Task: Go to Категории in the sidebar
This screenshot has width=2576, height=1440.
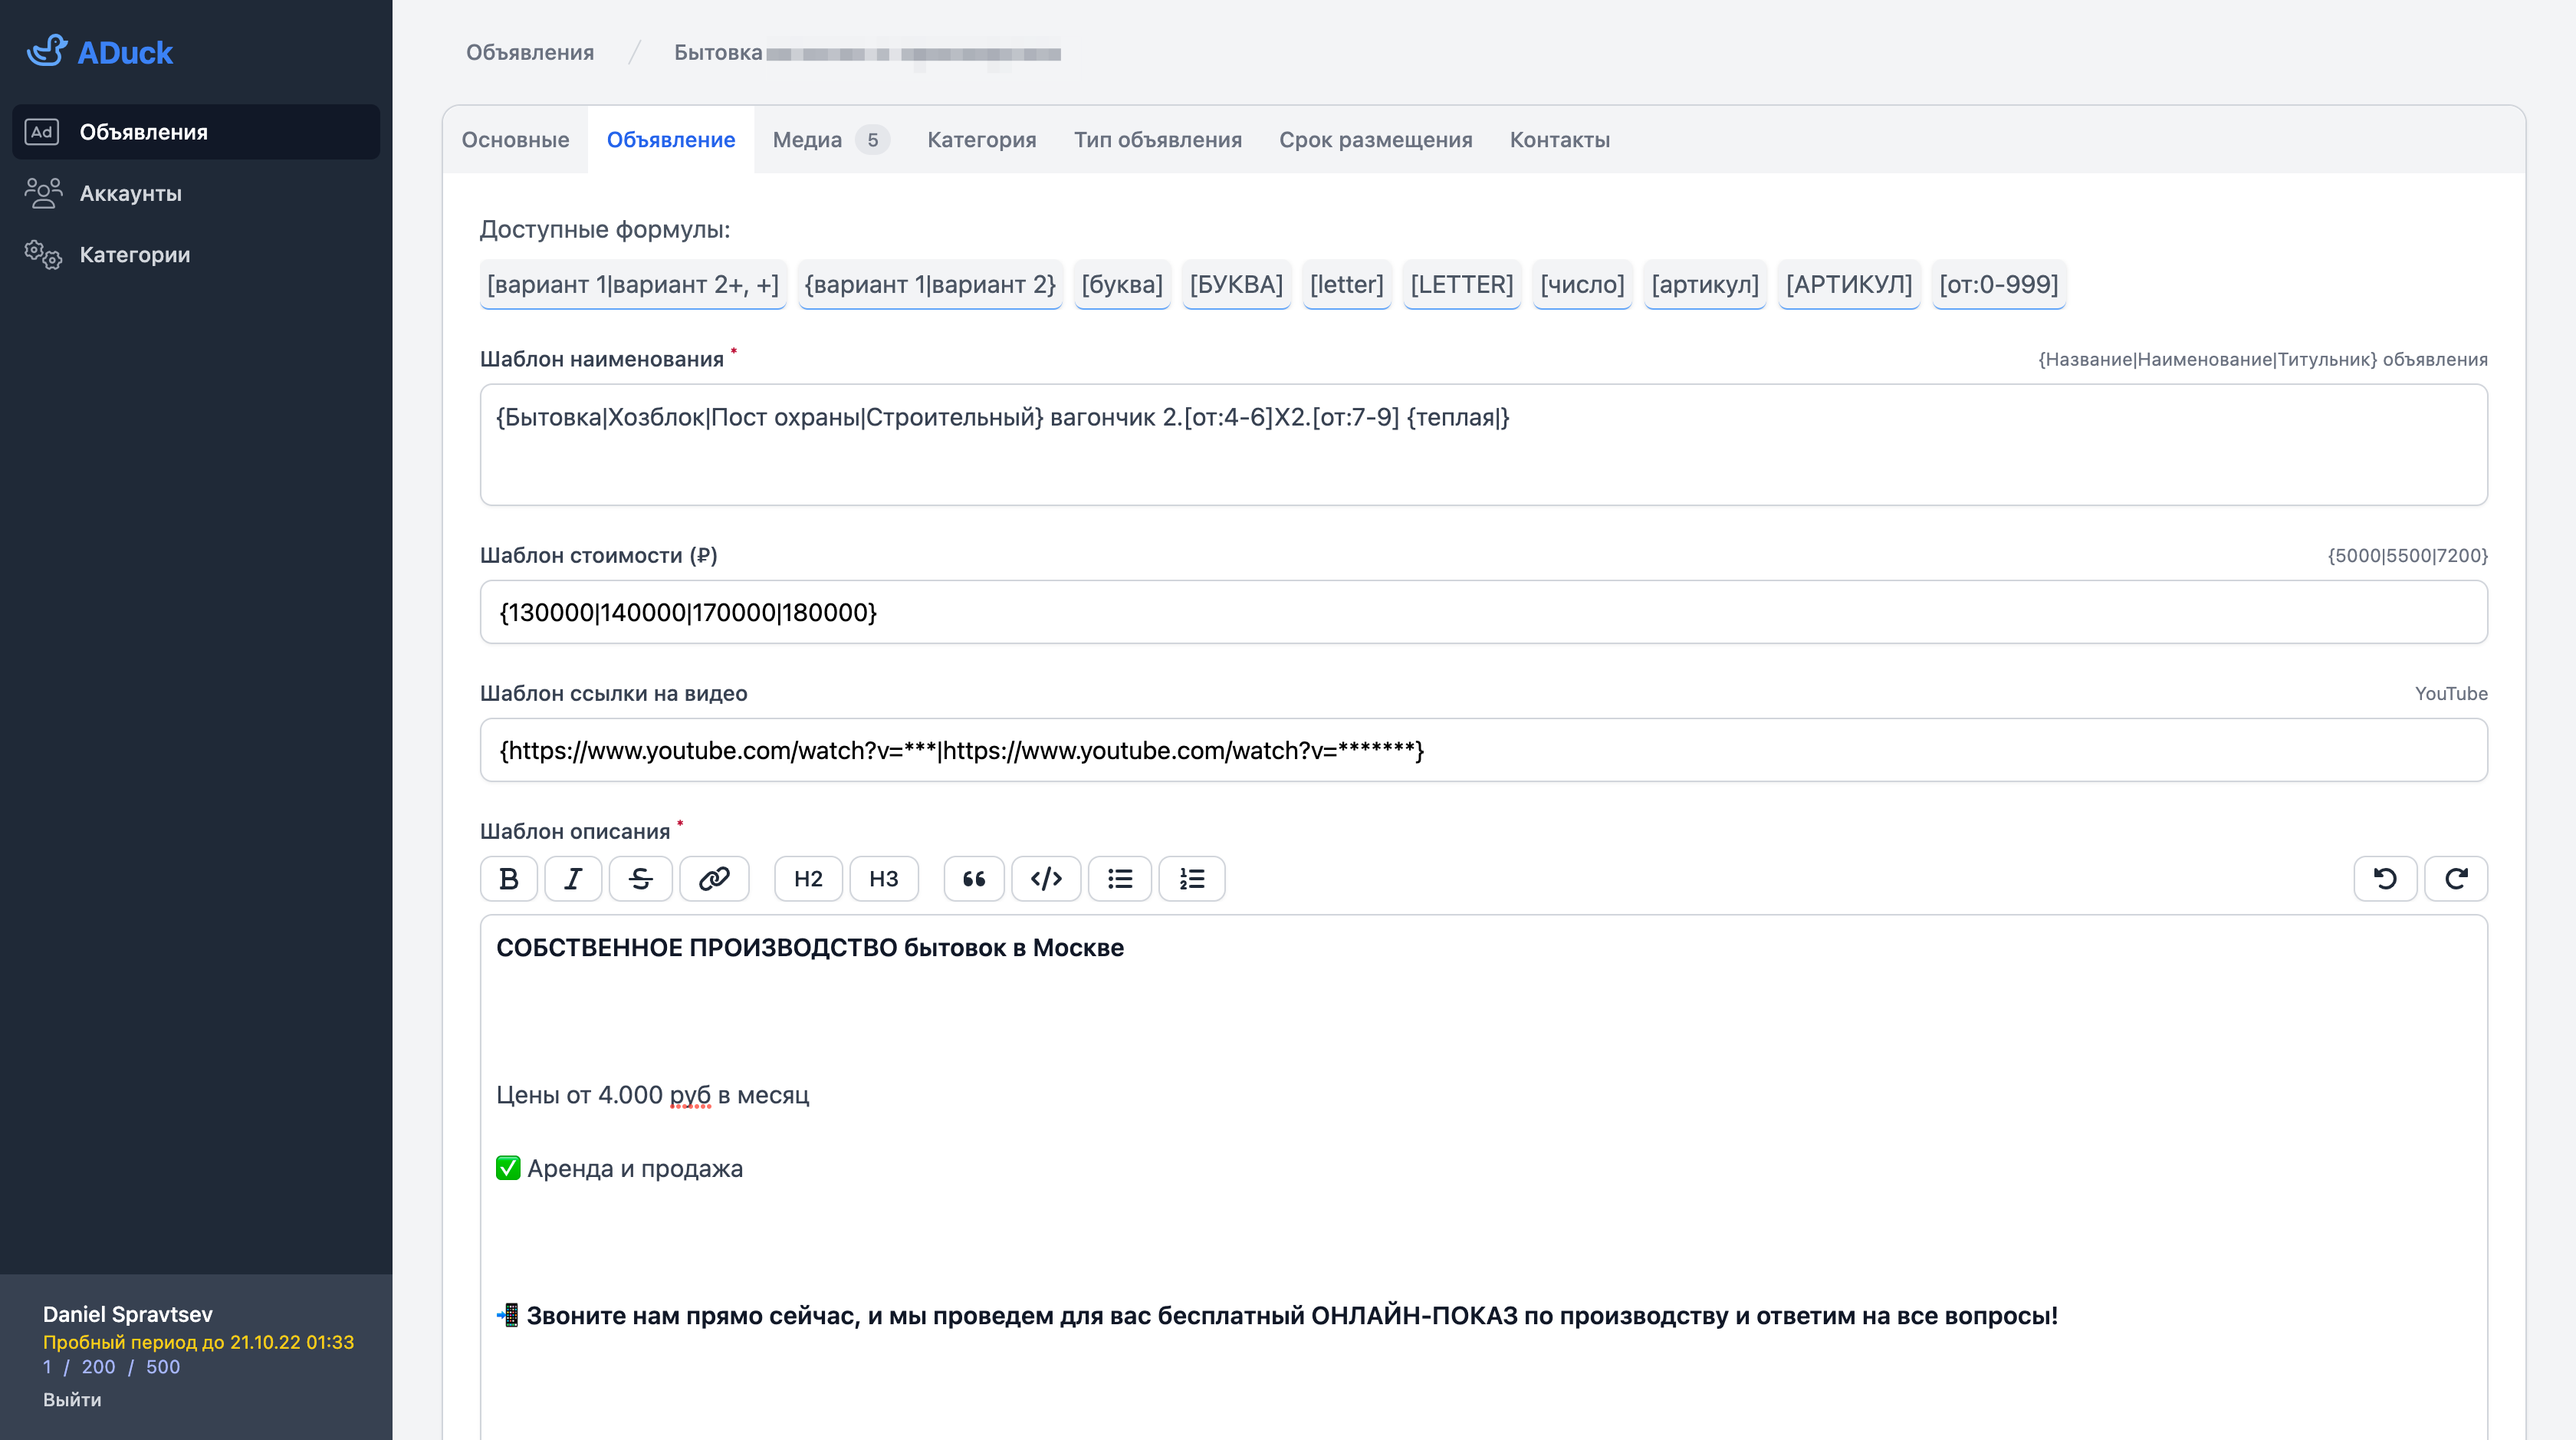Action: [134, 255]
